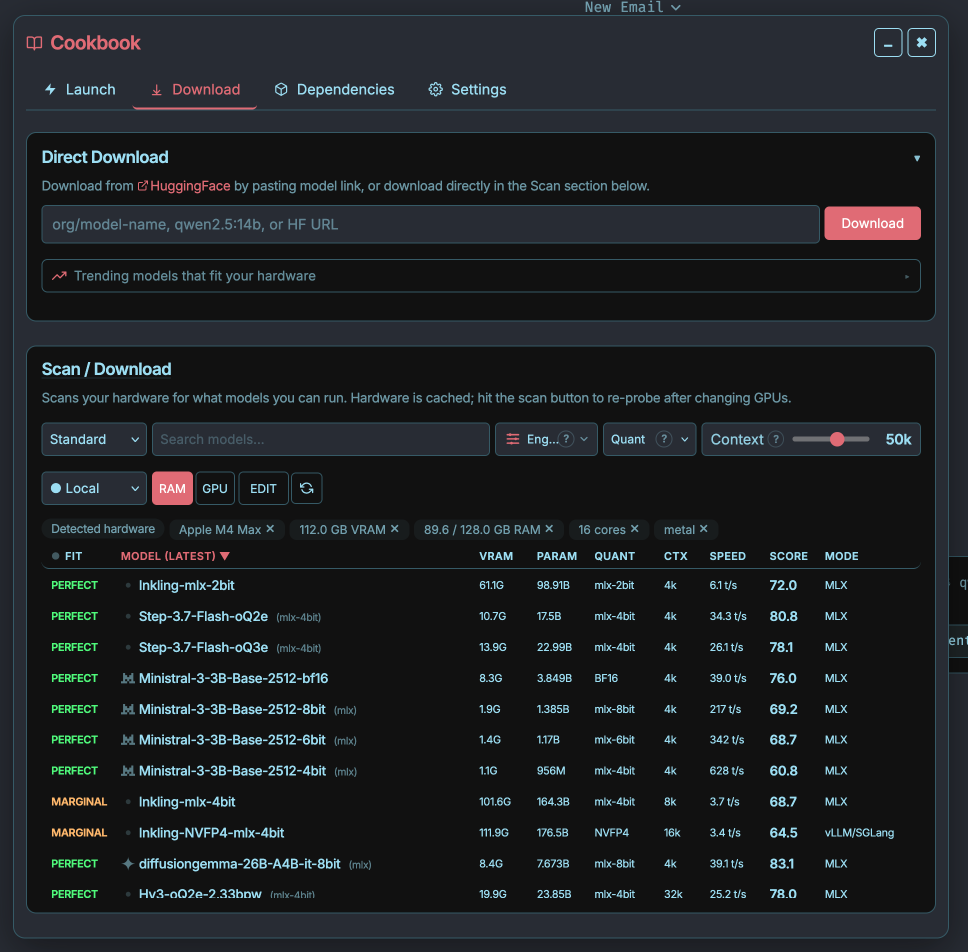
Task: Toggle the GPU filter button
Action: 215,488
